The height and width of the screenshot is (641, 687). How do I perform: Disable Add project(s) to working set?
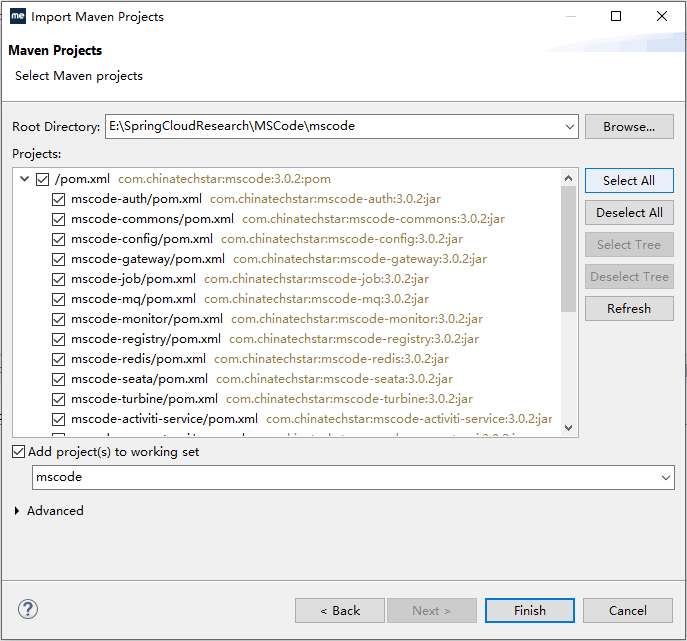(x=19, y=452)
